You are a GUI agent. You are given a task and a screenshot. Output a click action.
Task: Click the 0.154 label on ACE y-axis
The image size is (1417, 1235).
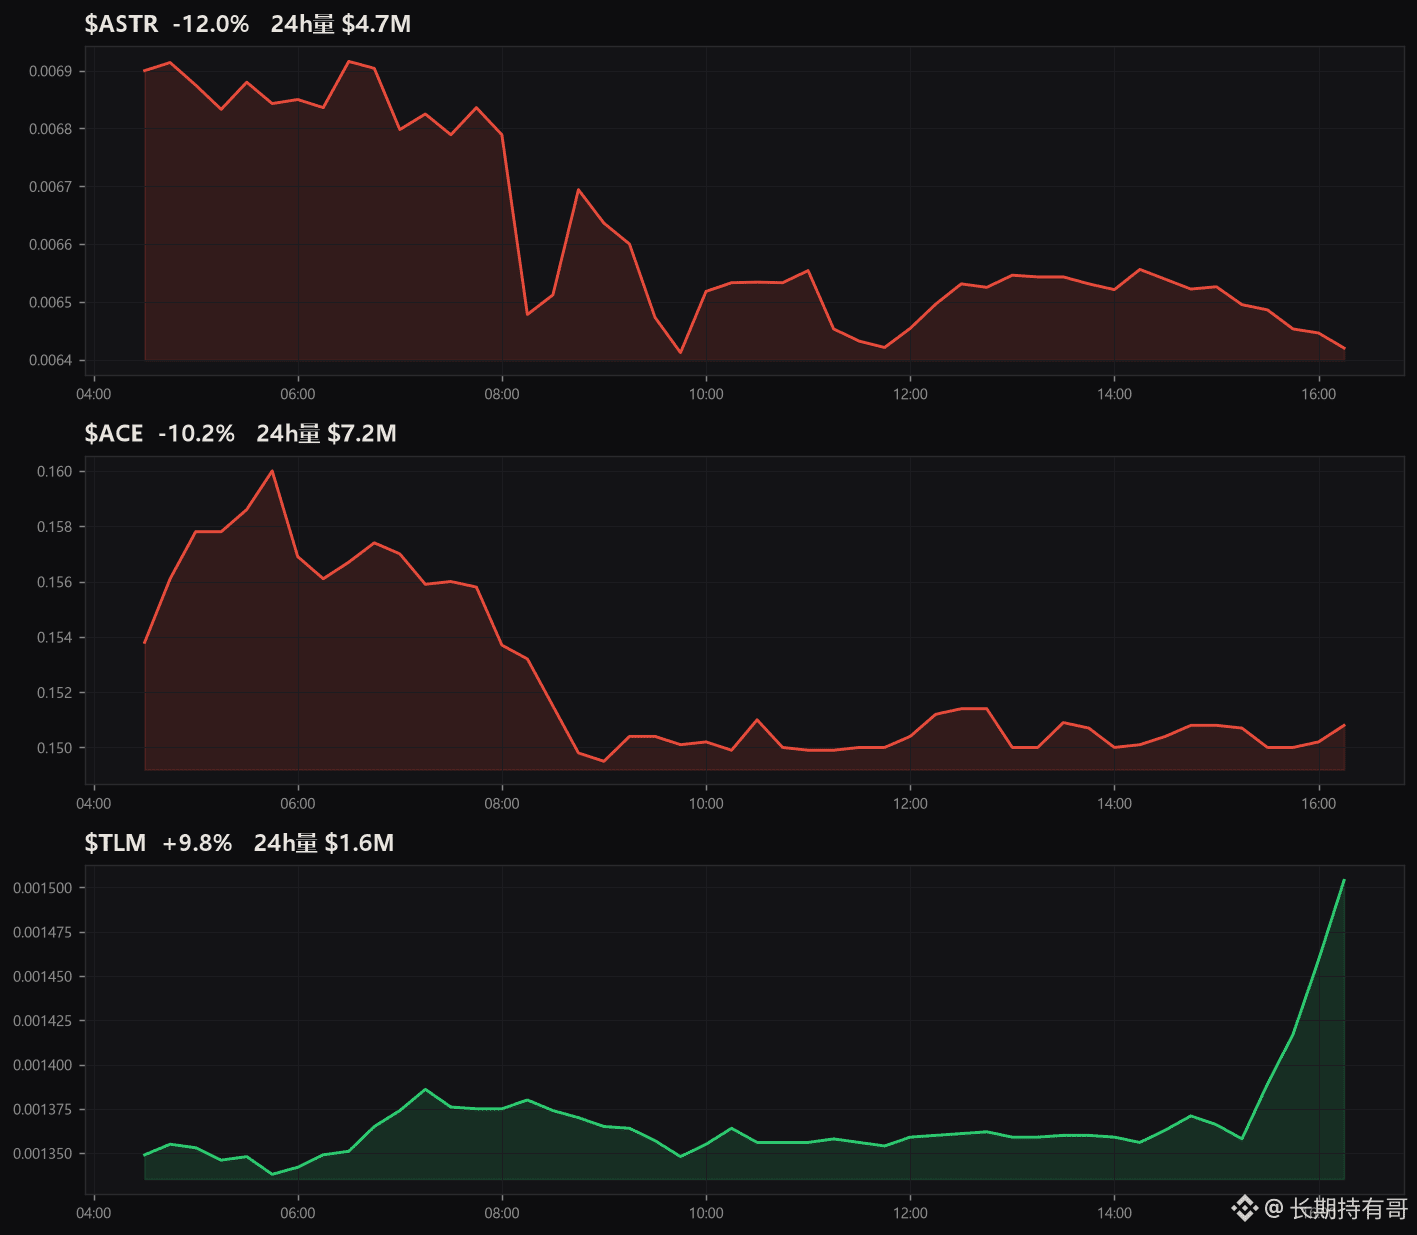tap(55, 638)
